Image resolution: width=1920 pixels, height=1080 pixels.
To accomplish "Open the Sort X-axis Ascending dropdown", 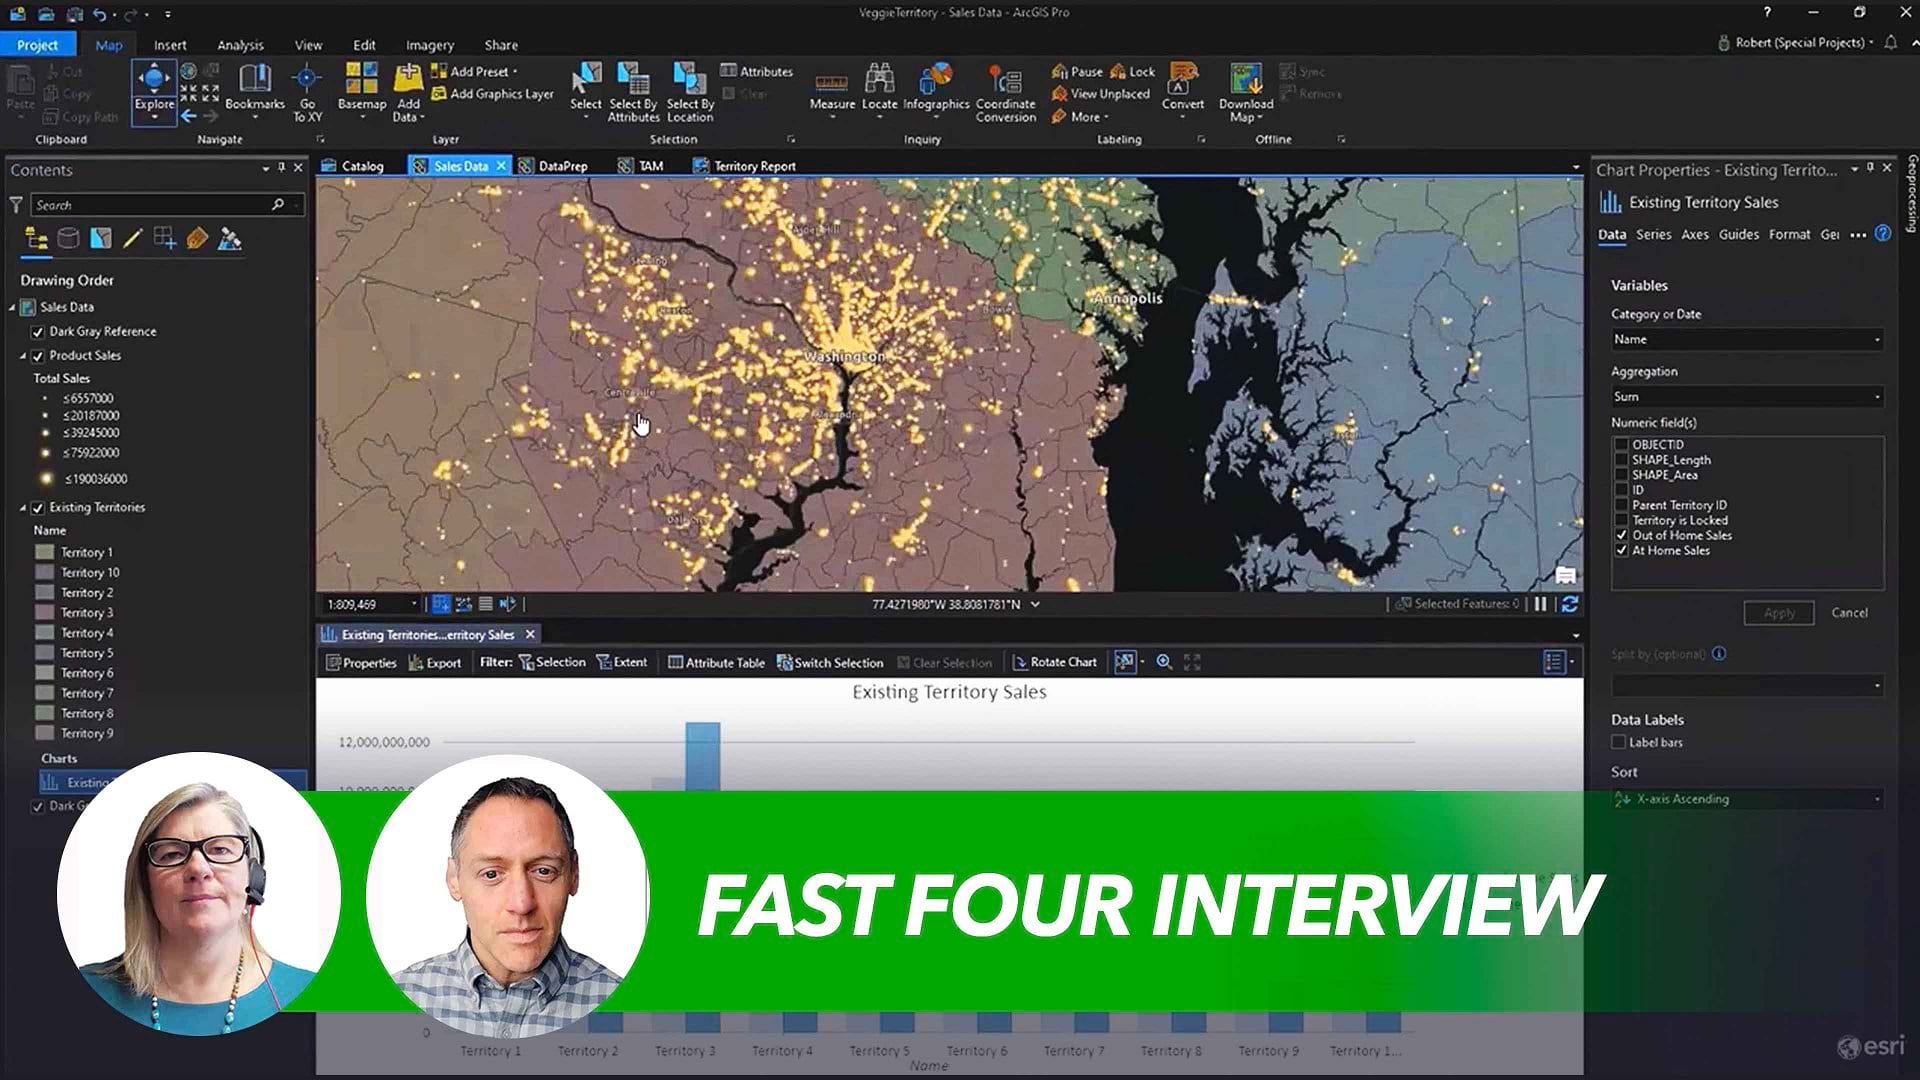I will 1747,799.
